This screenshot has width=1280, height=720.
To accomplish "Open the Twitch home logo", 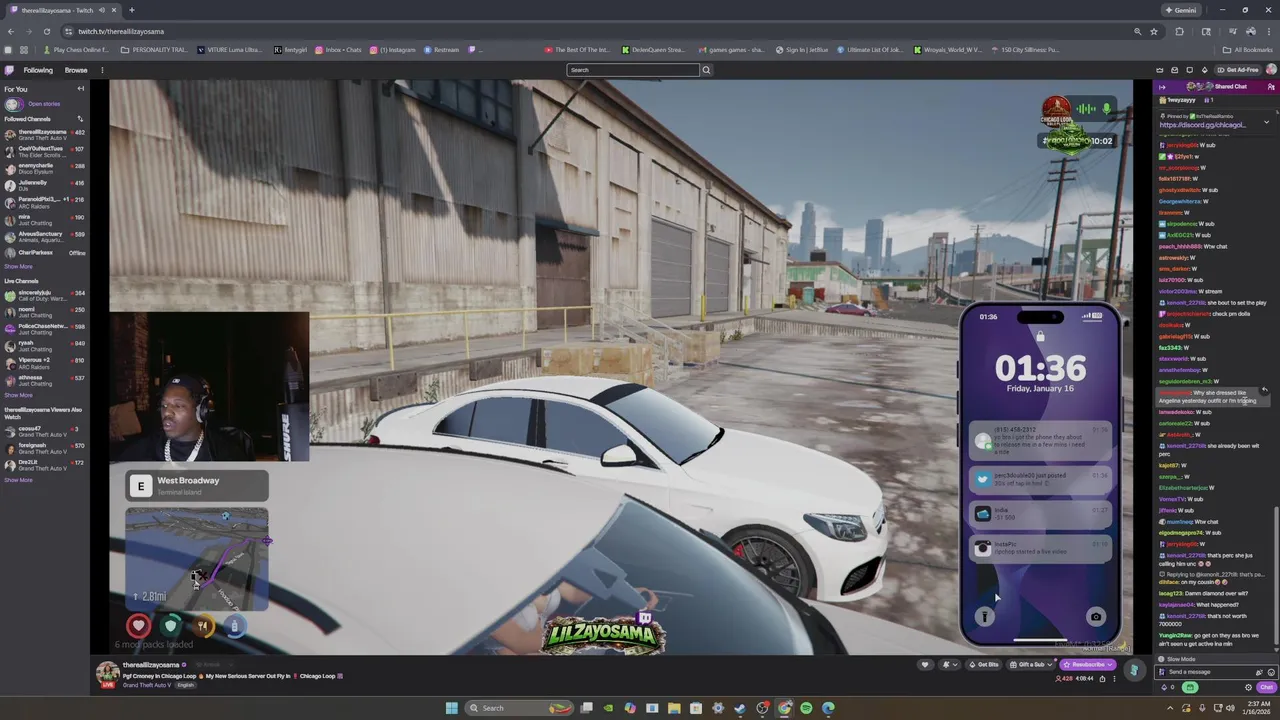I will 9,70.
